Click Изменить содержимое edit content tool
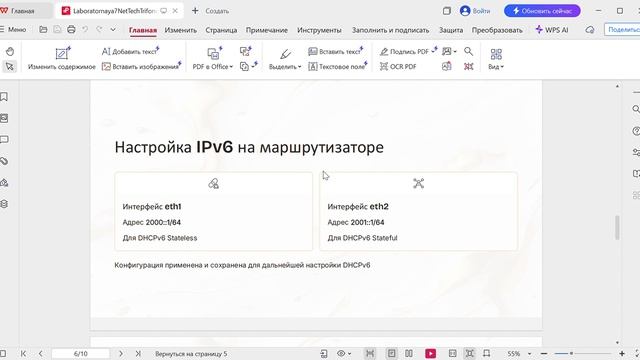 [62, 58]
